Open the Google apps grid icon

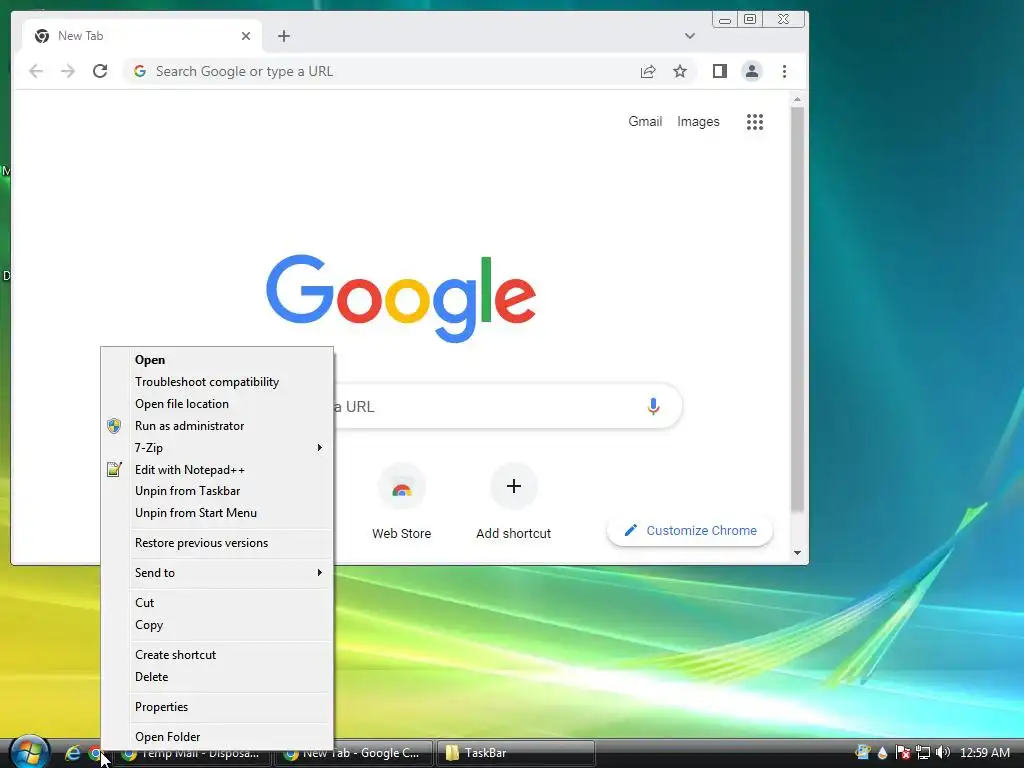point(755,121)
